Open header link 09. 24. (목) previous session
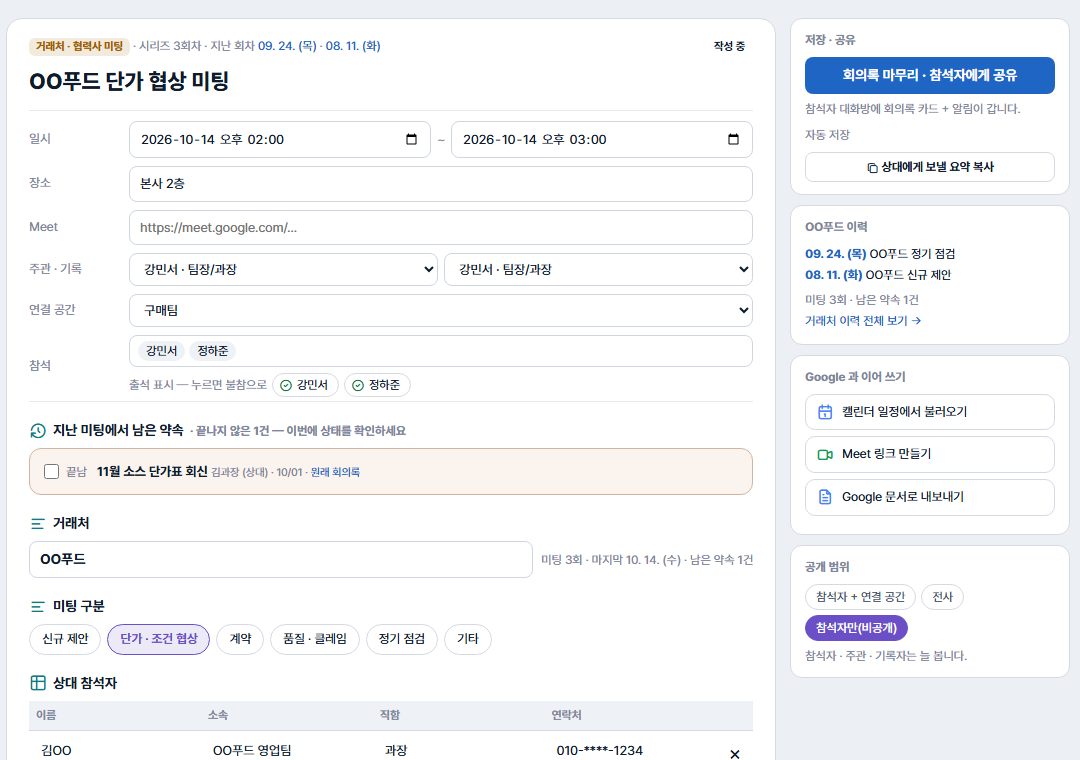1080x760 pixels. pyautogui.click(x=287, y=46)
